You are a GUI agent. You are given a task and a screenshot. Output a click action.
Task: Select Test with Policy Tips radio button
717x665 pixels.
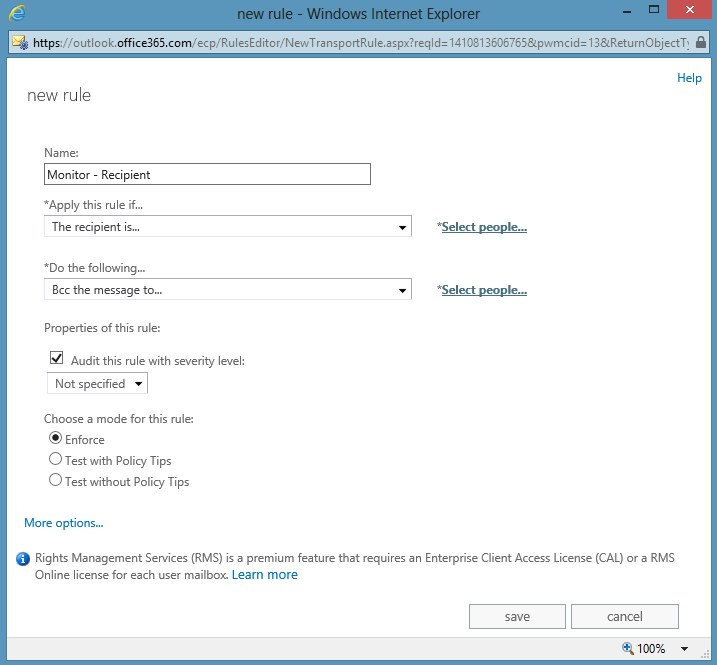click(x=55, y=459)
